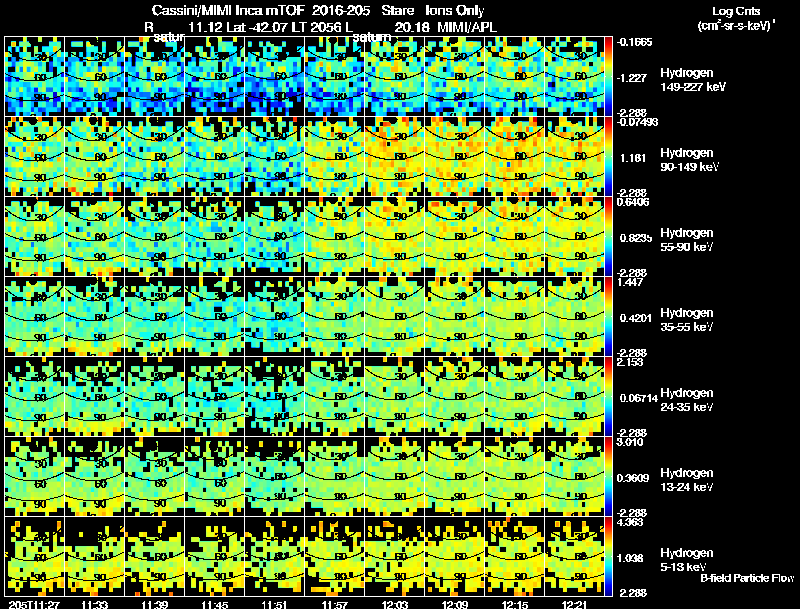The image size is (800, 609).
Task: Select the 'Hydrogen 55-90 keV' label
Action: point(687,240)
